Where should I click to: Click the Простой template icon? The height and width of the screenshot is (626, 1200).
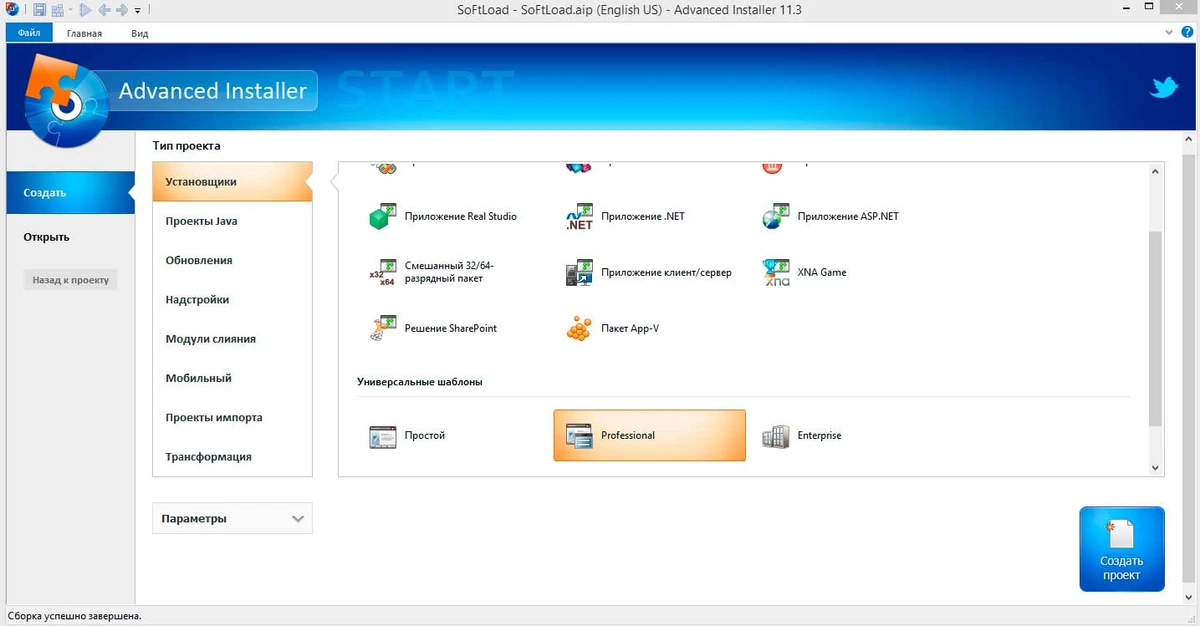[x=382, y=436]
